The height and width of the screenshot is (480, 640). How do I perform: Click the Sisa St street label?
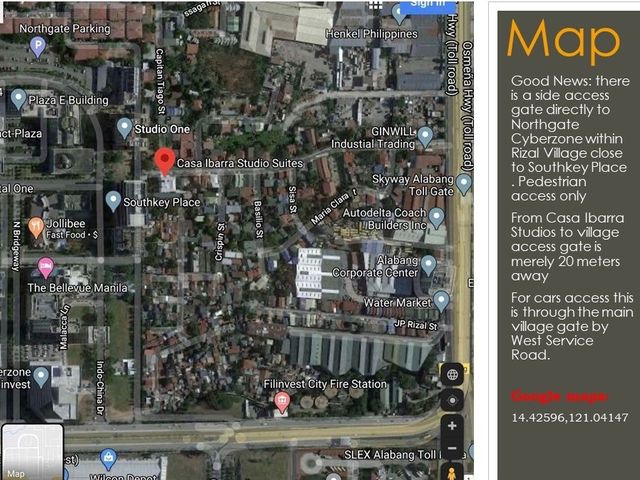point(293,200)
